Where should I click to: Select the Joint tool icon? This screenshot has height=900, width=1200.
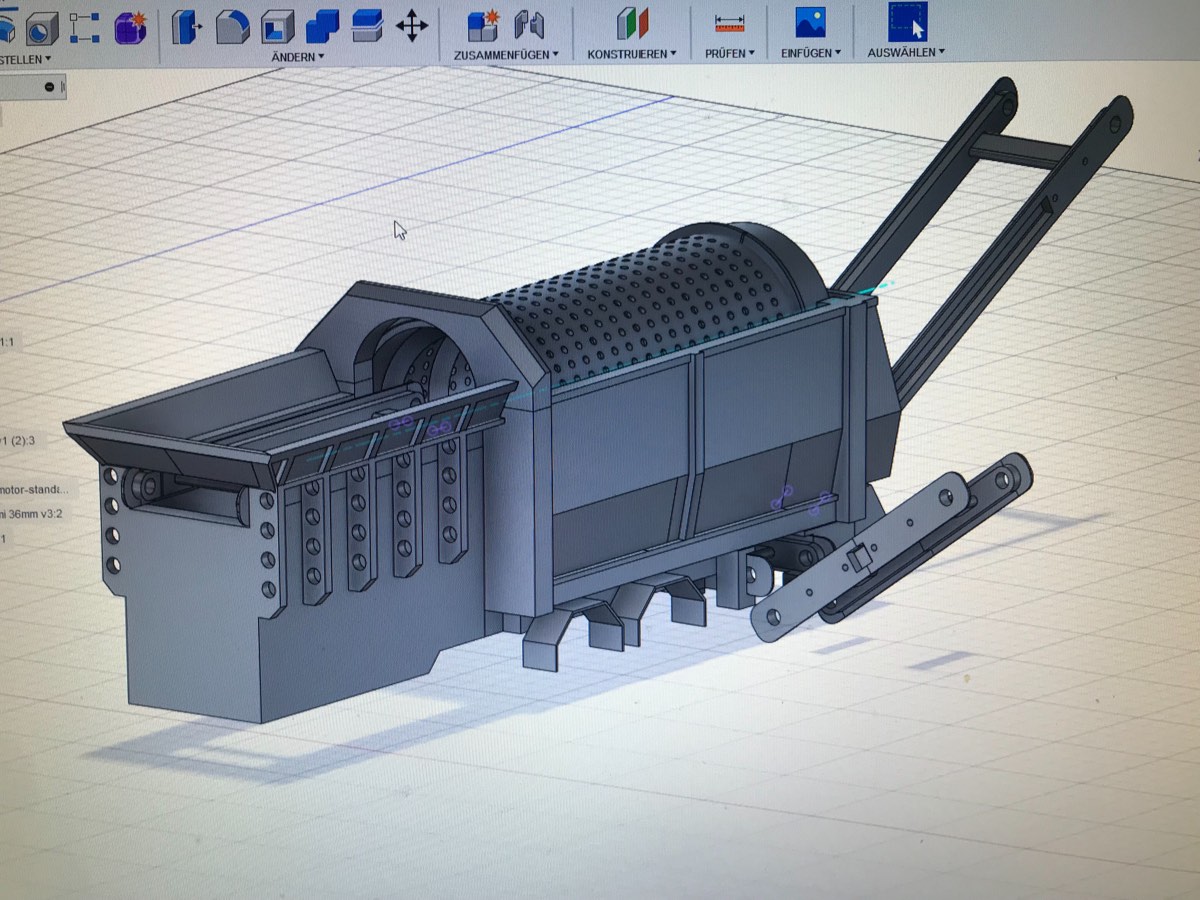point(529,25)
